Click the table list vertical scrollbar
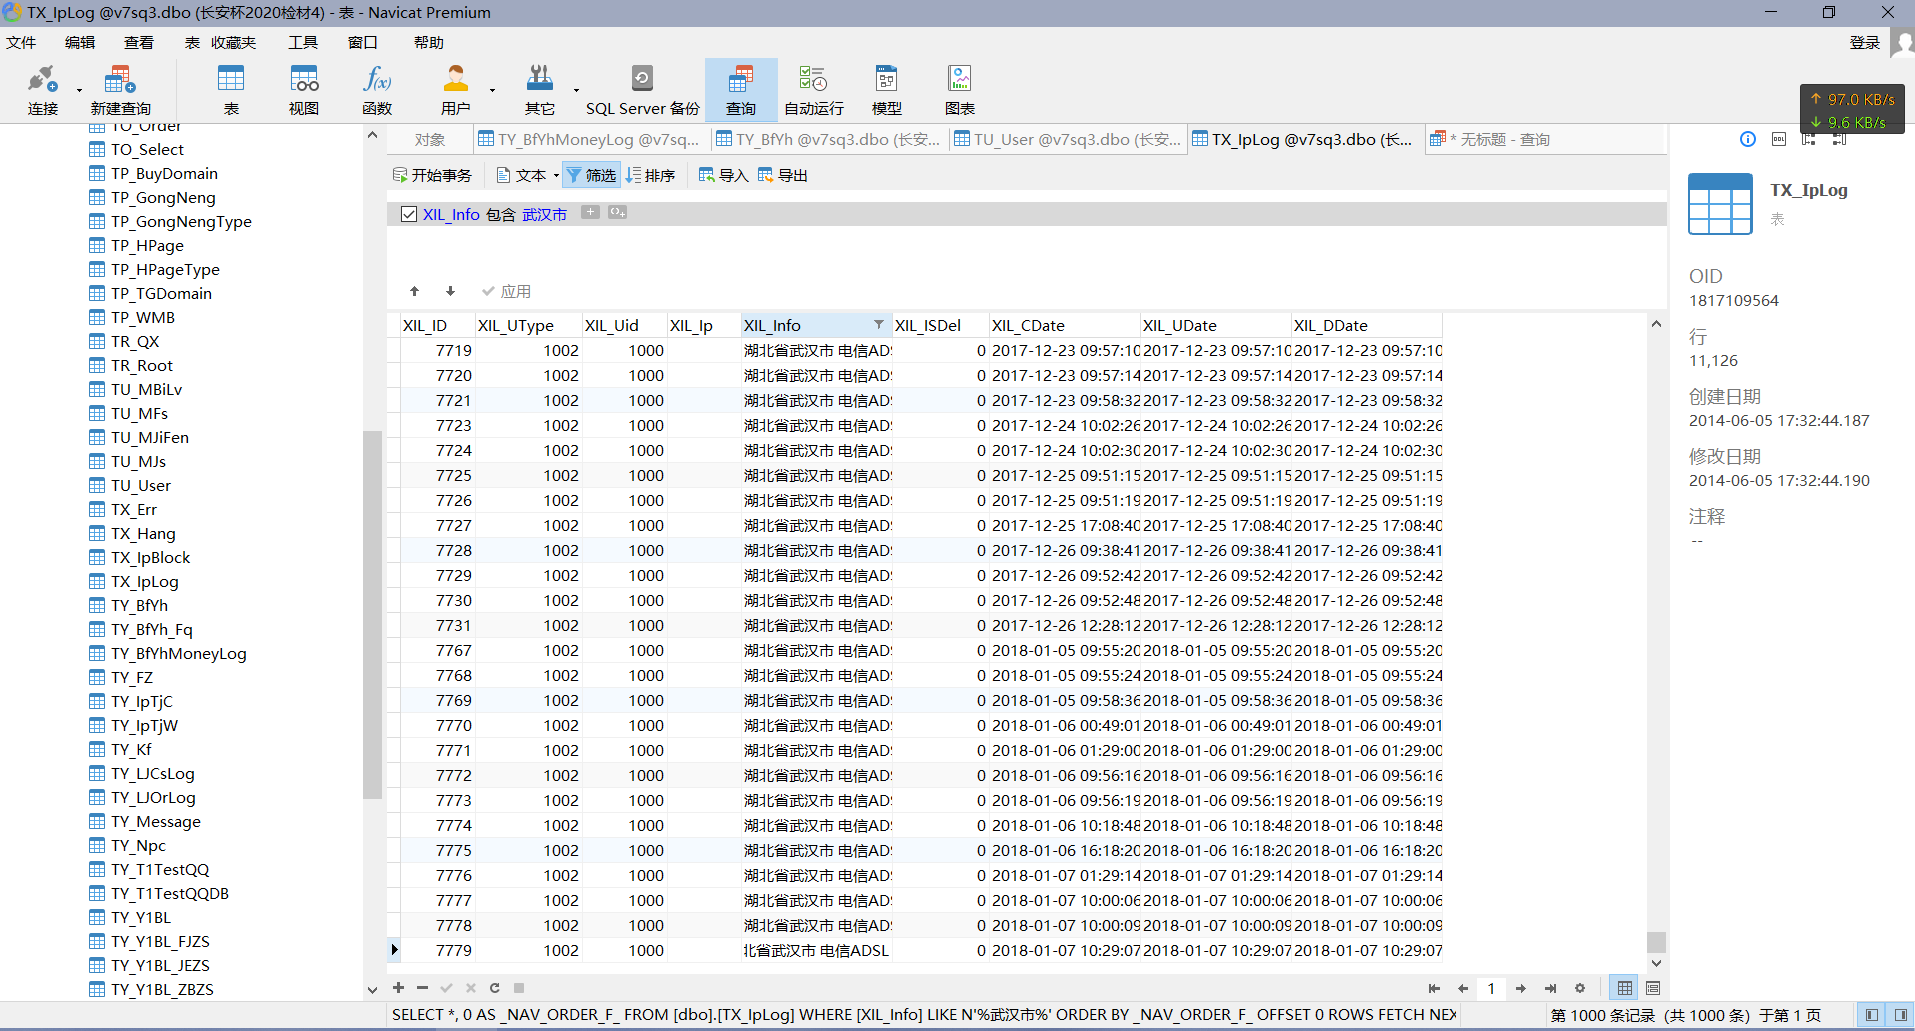Screen dimensions: 1915x1031 (372, 615)
